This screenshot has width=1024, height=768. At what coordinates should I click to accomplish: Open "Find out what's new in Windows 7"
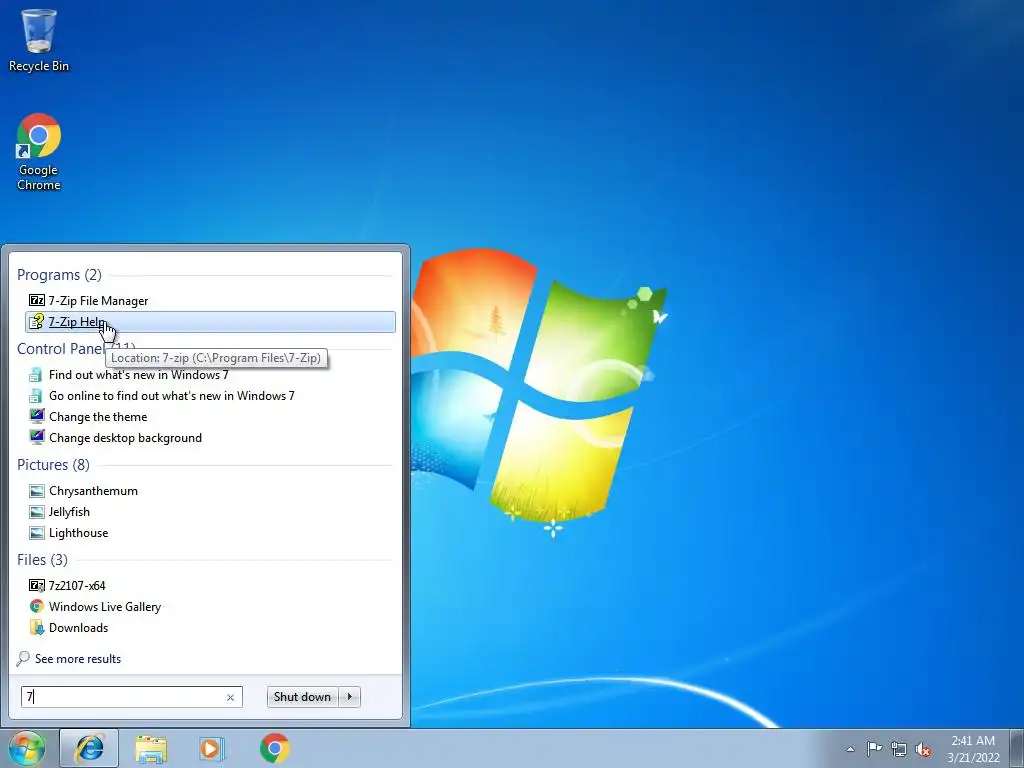pos(138,375)
